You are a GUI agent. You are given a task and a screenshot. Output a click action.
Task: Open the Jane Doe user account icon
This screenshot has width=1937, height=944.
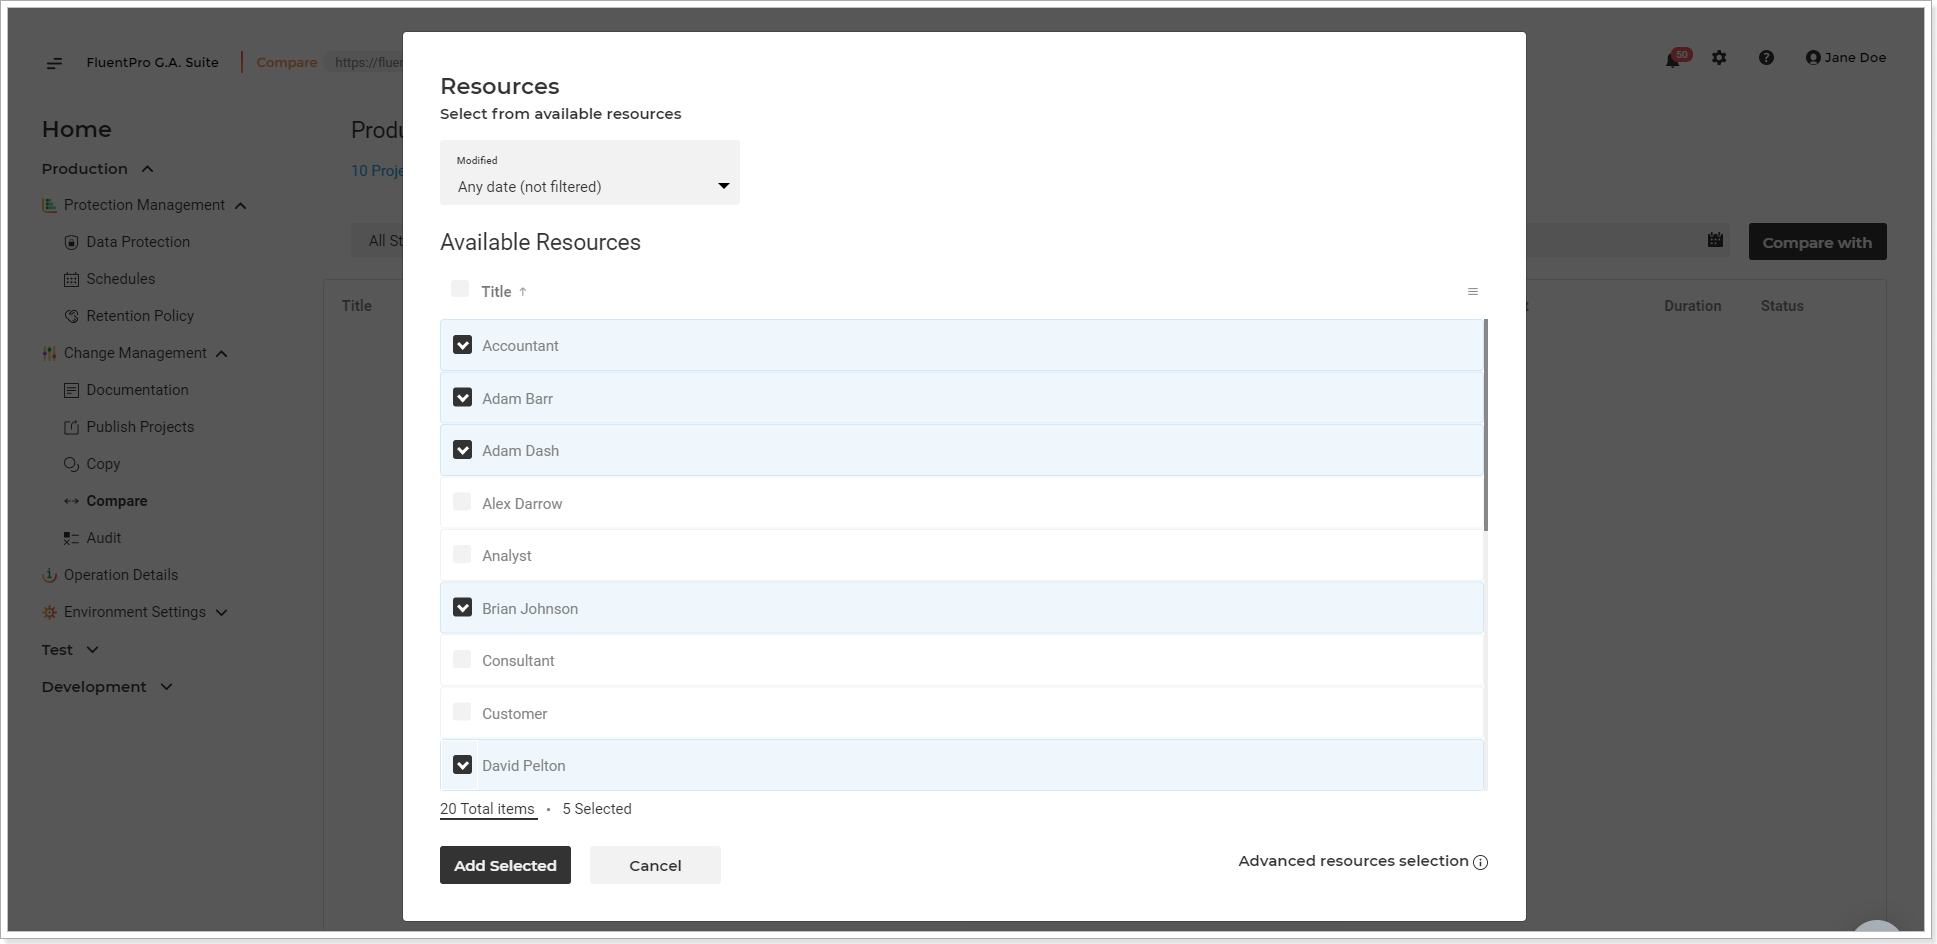click(1813, 58)
